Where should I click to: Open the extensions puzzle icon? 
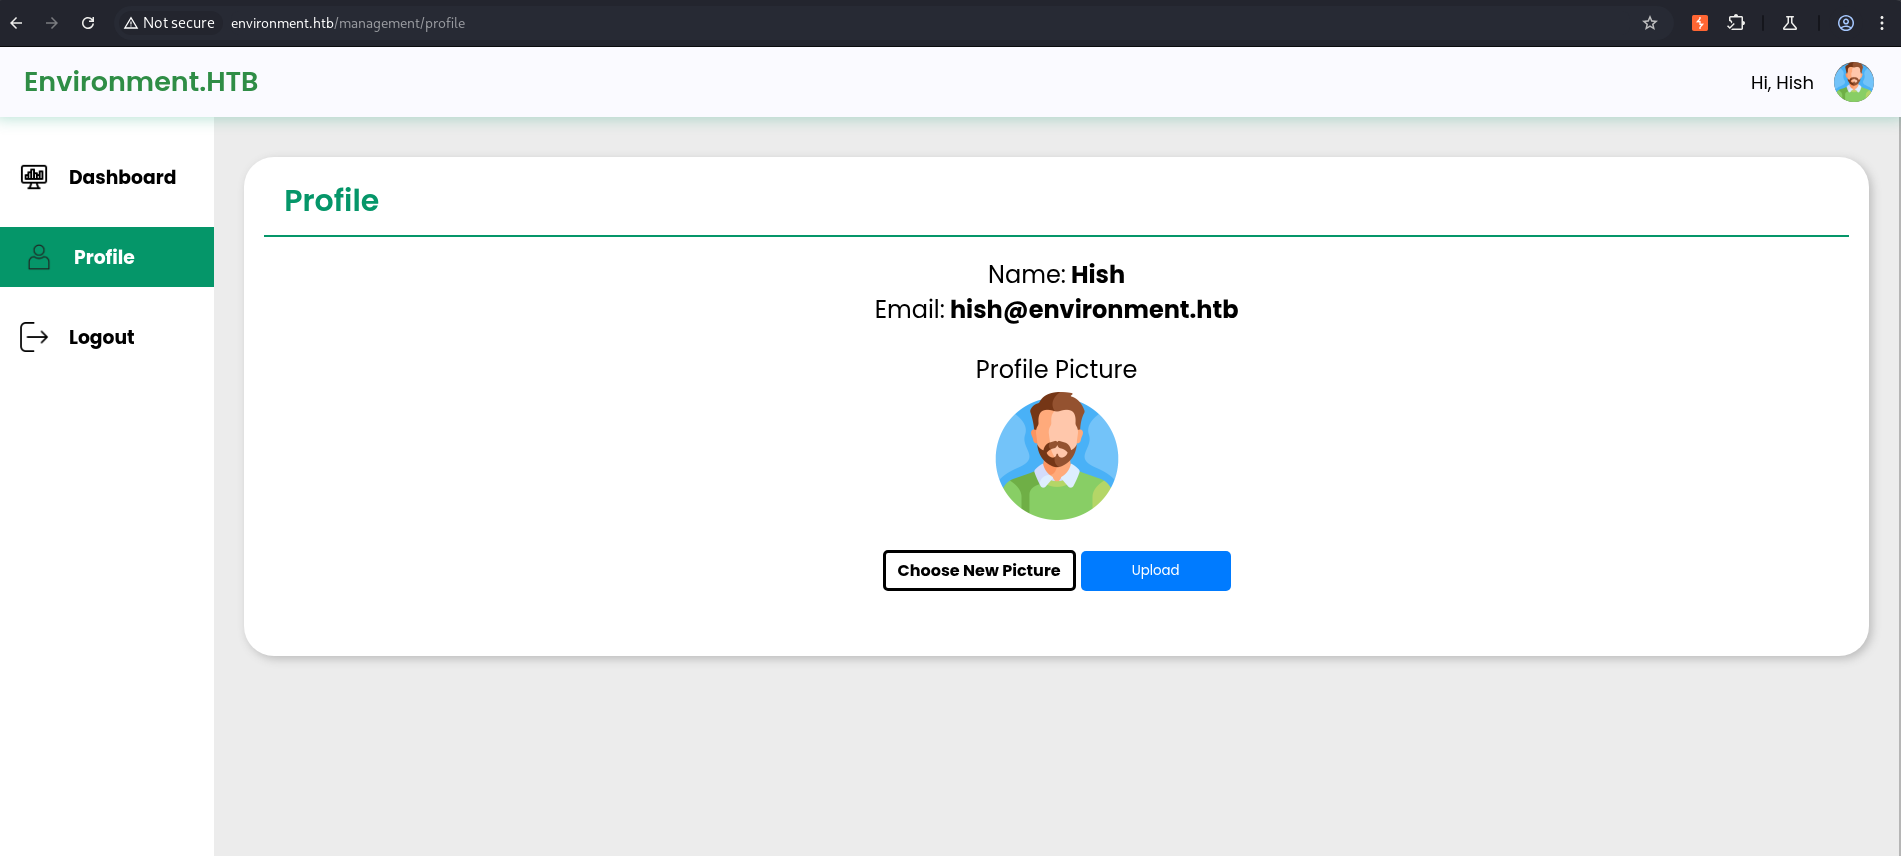1736,23
